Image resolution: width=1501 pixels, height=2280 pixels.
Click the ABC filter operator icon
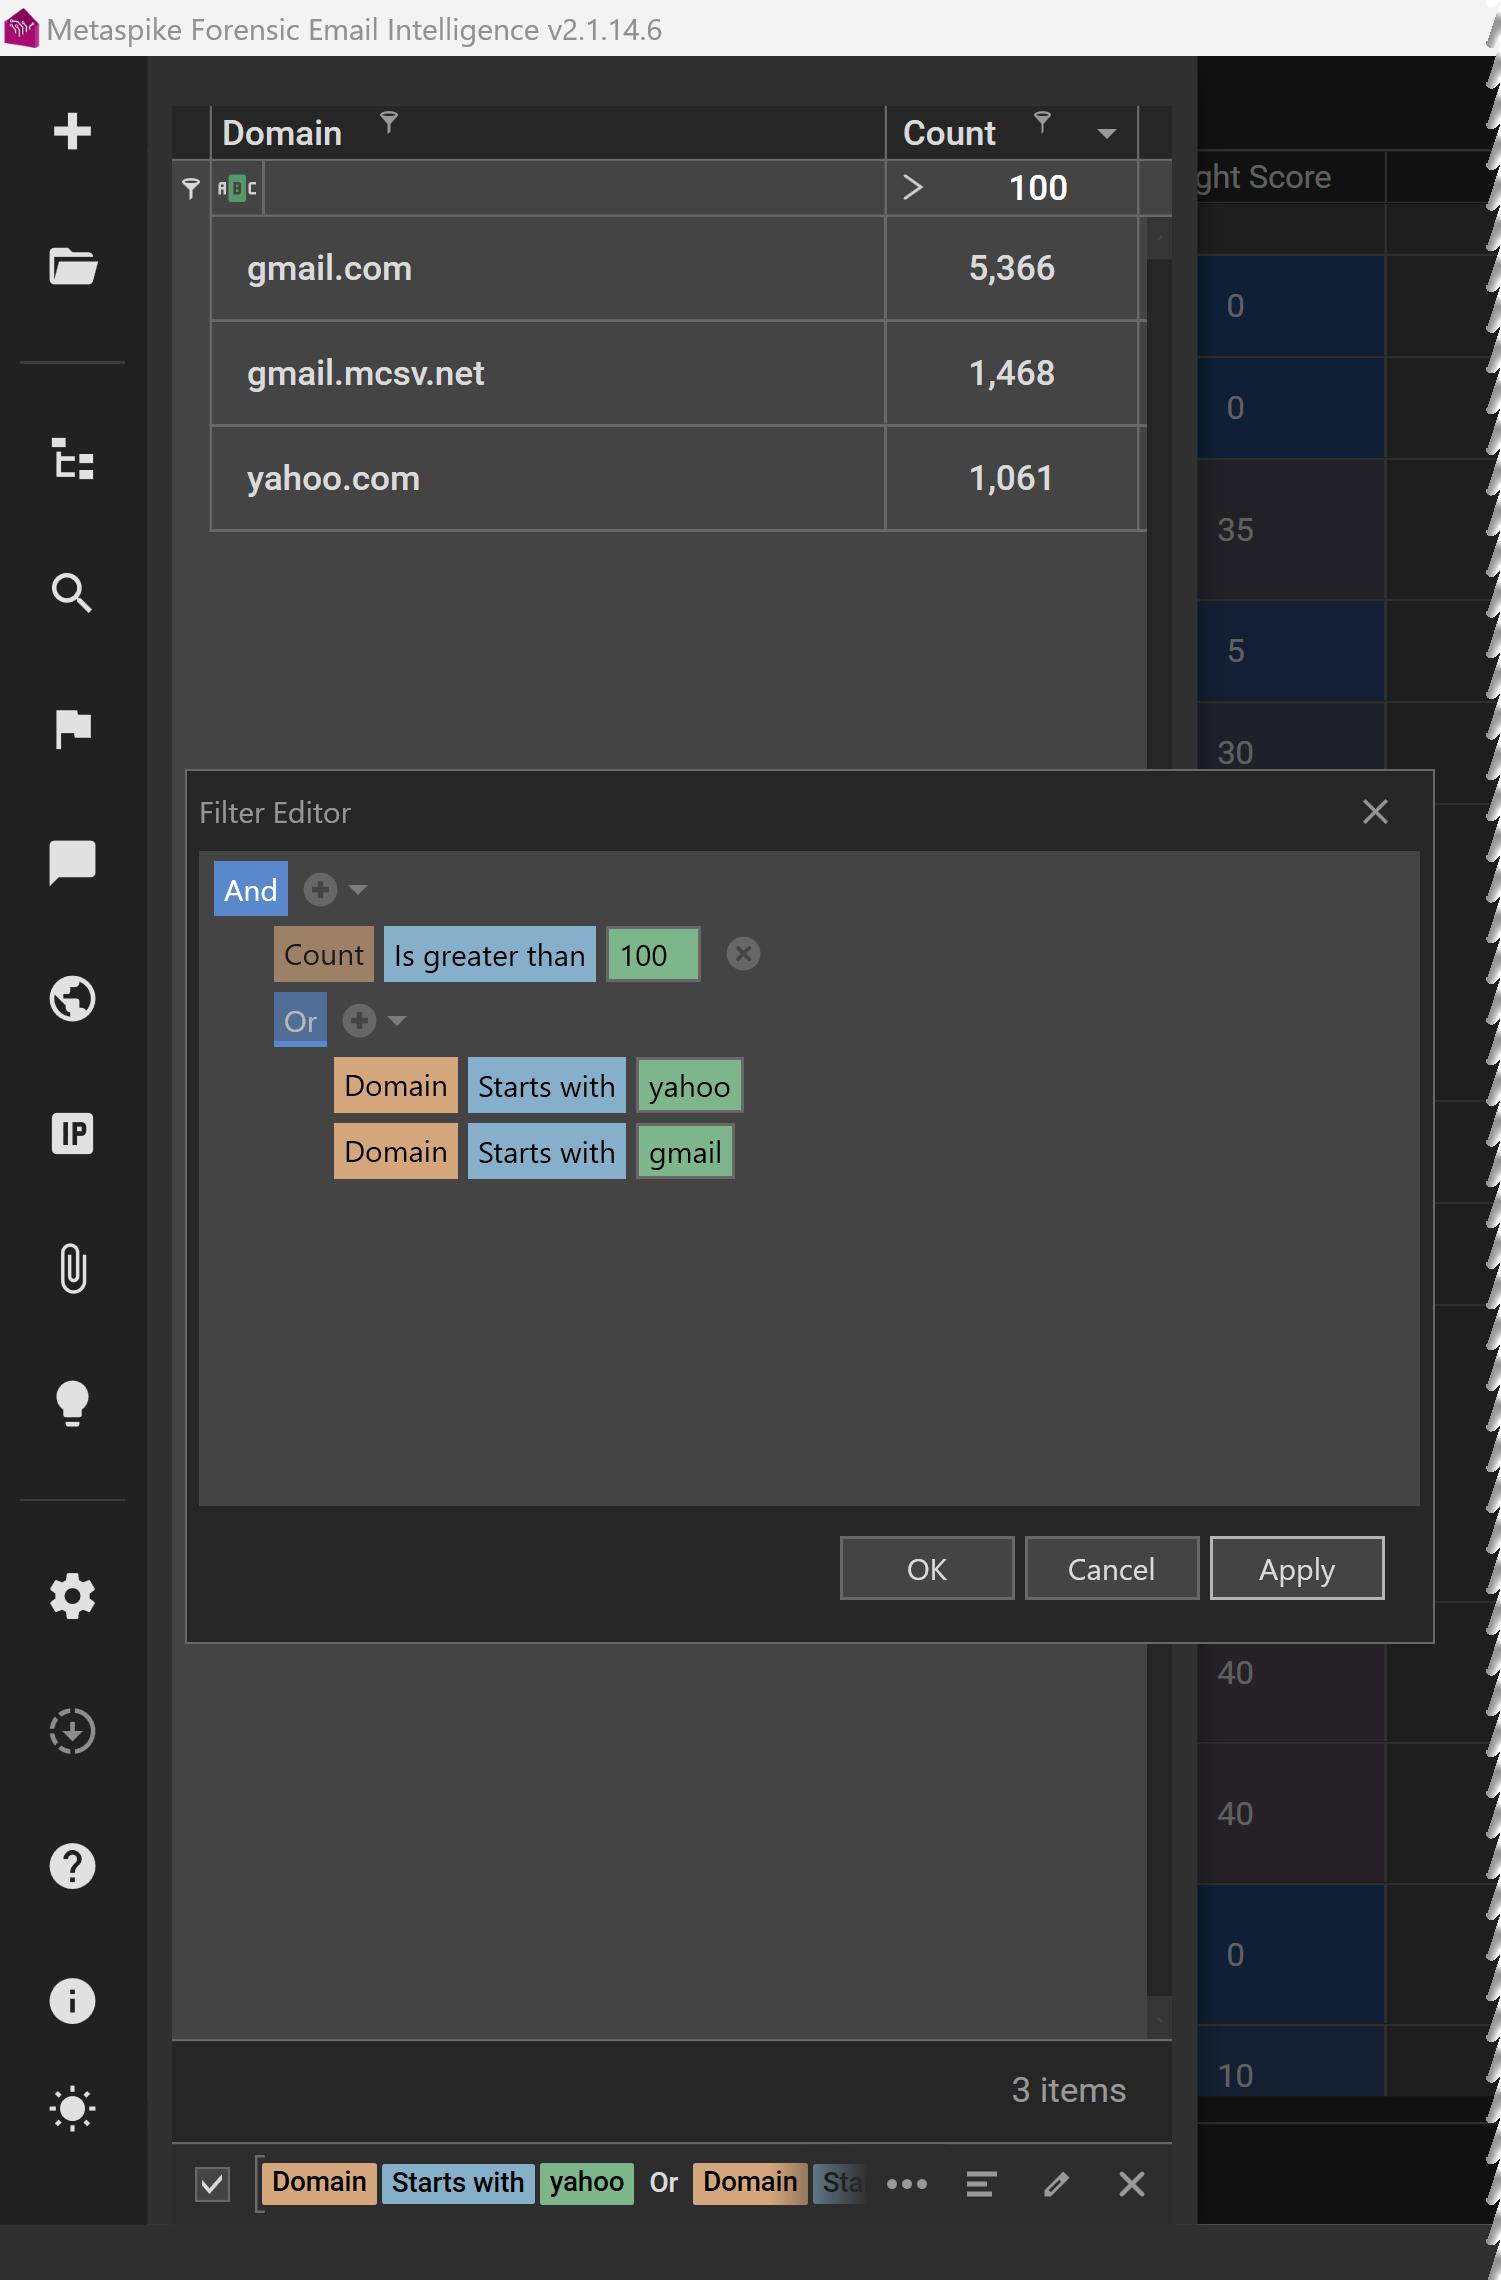click(237, 188)
